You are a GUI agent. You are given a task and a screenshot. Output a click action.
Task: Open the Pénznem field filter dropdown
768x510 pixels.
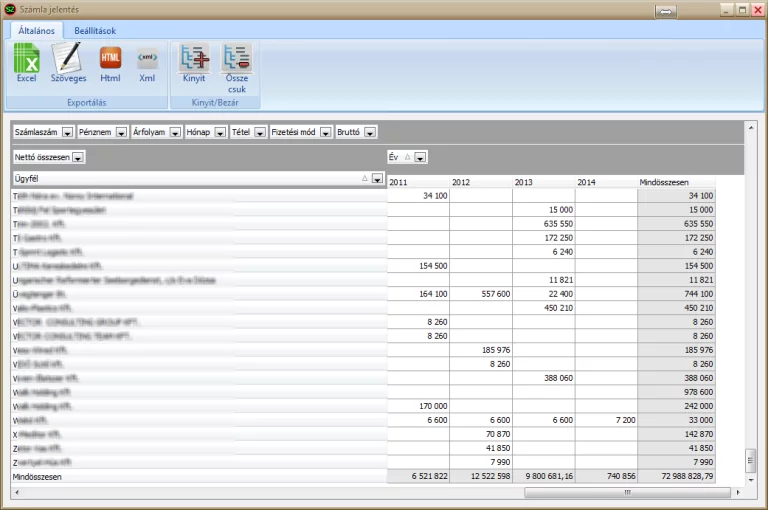(x=122, y=132)
